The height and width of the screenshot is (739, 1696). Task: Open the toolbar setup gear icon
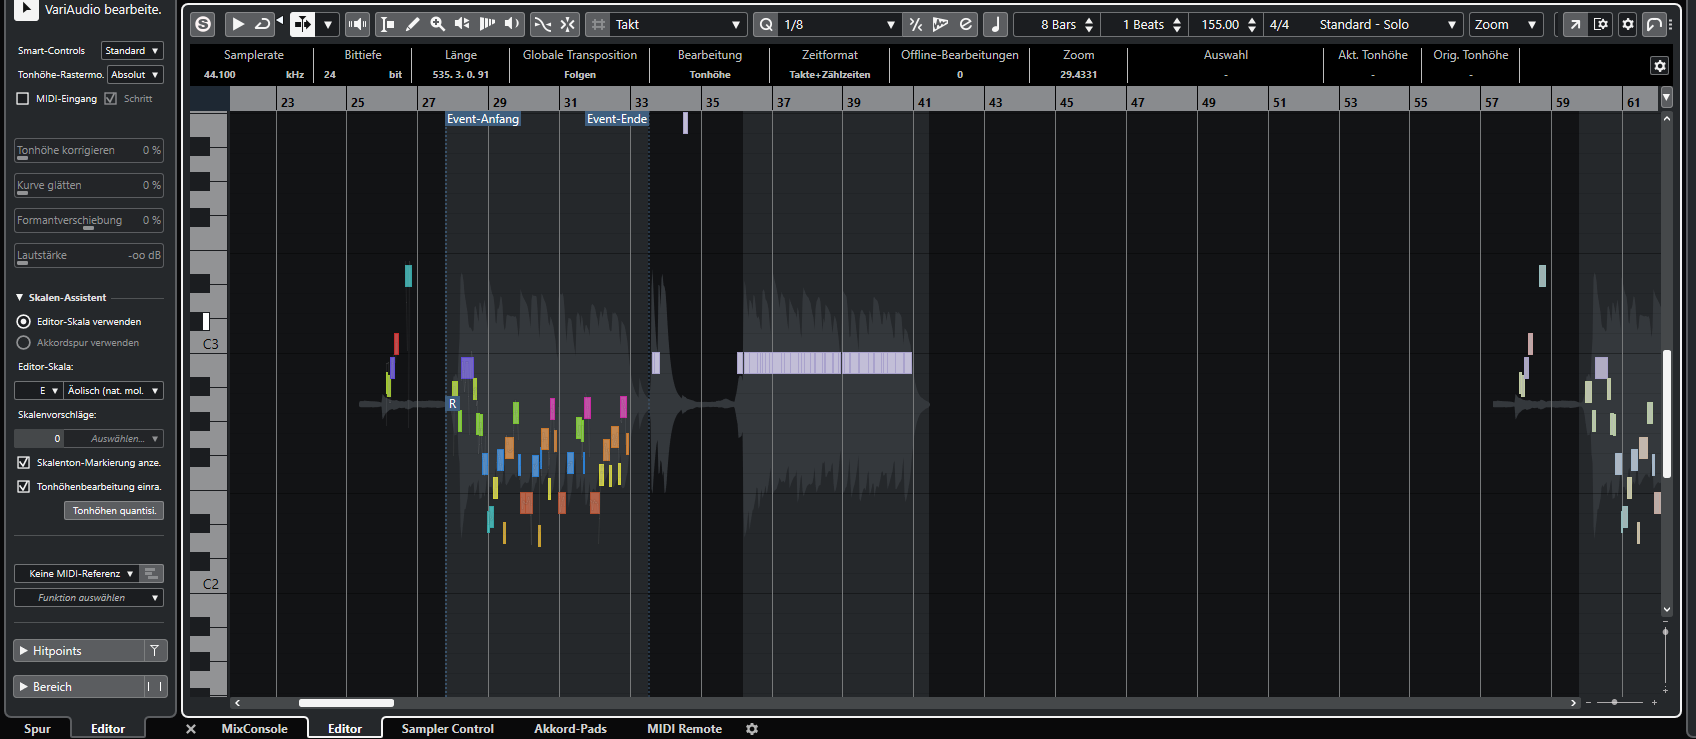(x=1628, y=24)
